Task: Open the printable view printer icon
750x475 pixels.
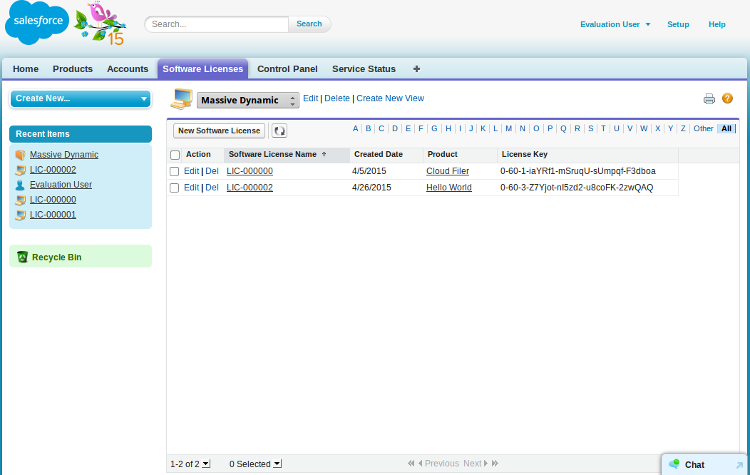Action: (x=709, y=99)
